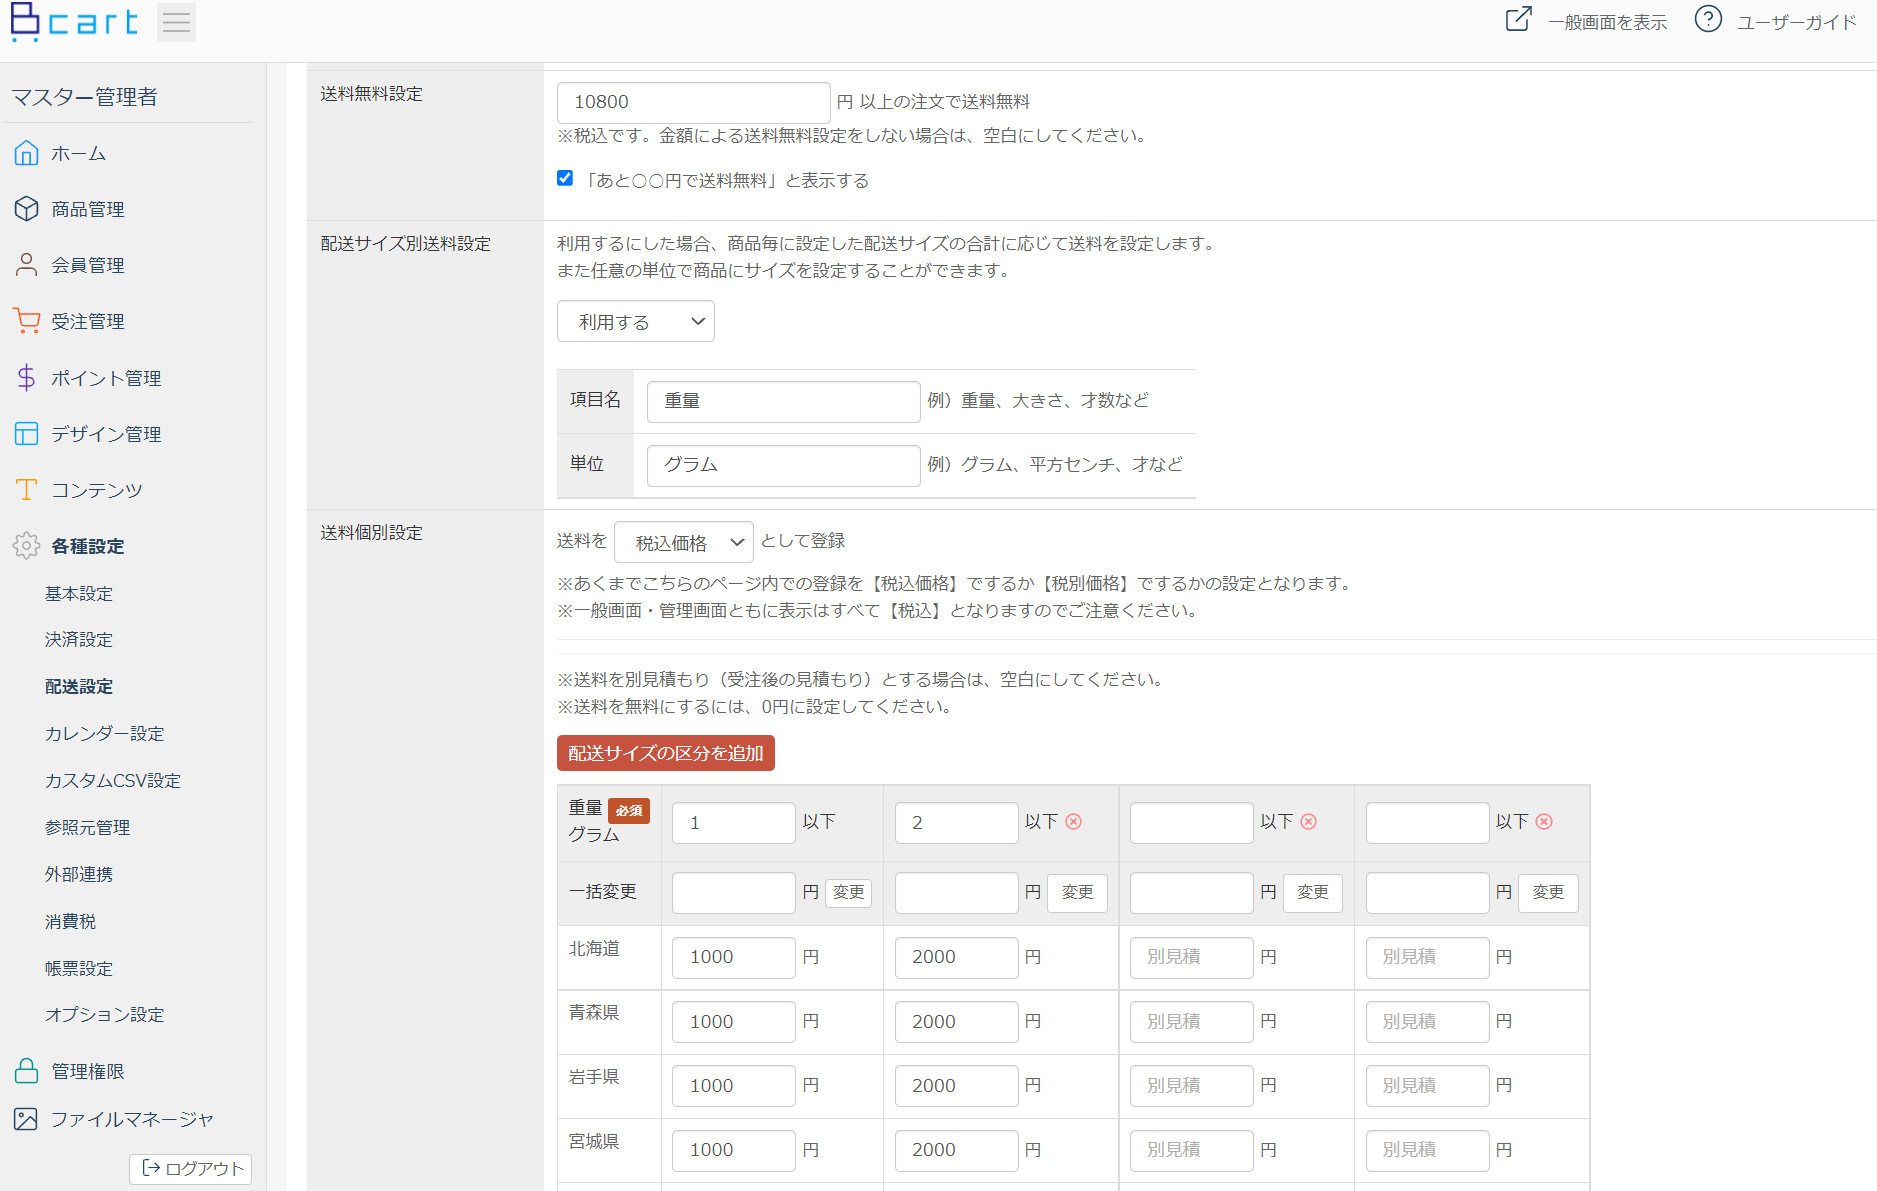Focus 宮城県 shipping fee field showing 2000
Screen dimensions: 1877x1191
957,1150
